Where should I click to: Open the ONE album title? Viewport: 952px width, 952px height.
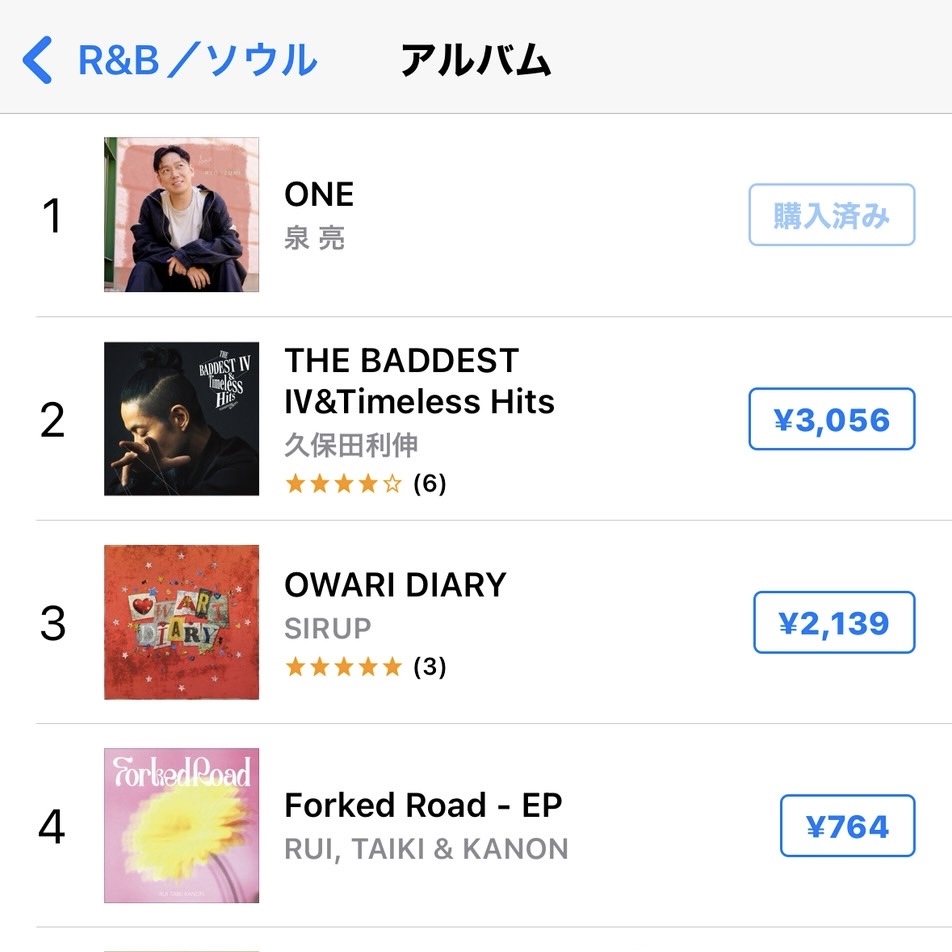point(319,194)
